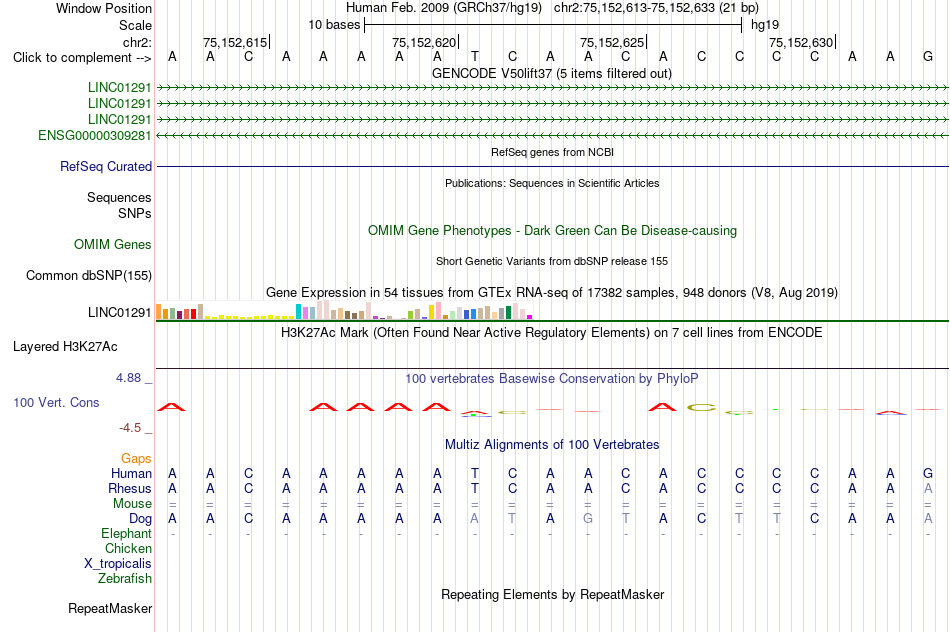
Task: Click the G base in the Human alignment row
Action: point(928,473)
